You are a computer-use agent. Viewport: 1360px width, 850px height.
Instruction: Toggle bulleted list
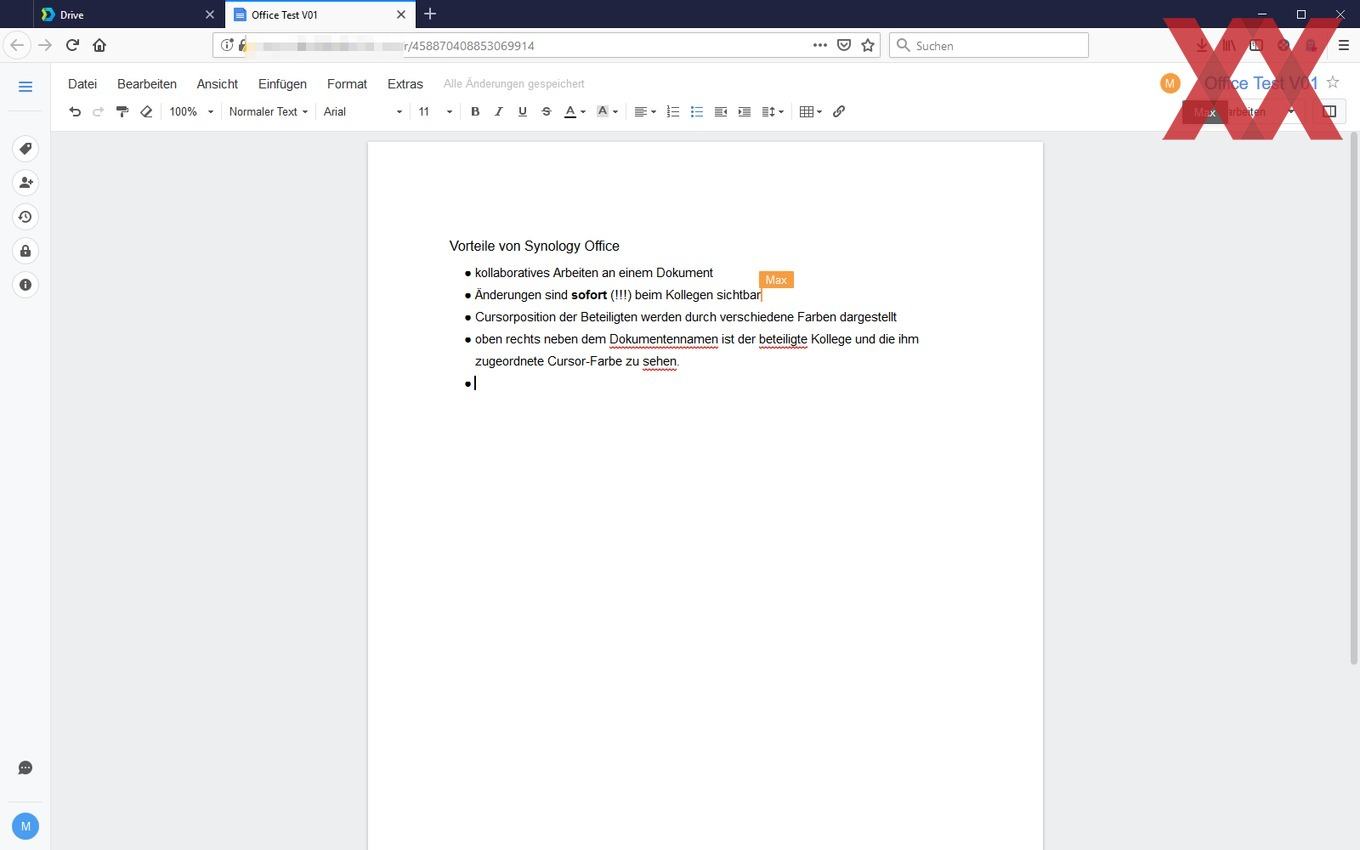pyautogui.click(x=697, y=112)
